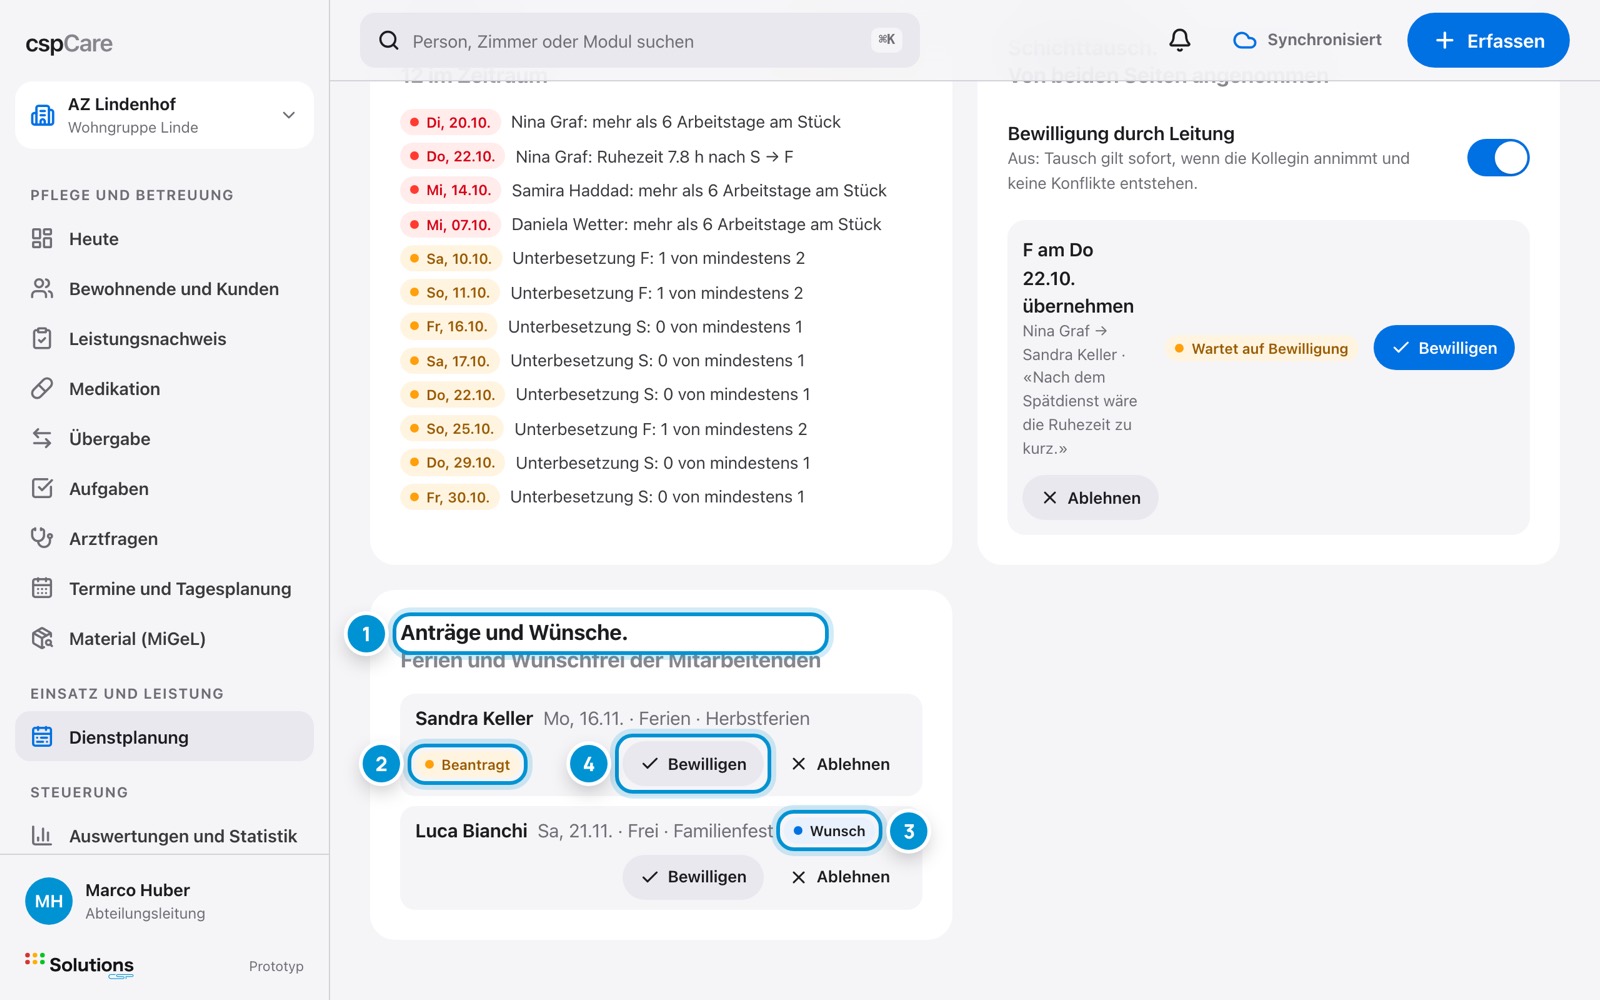The image size is (1600, 1000).
Task: Click the Medikation pill icon
Action: tap(42, 389)
